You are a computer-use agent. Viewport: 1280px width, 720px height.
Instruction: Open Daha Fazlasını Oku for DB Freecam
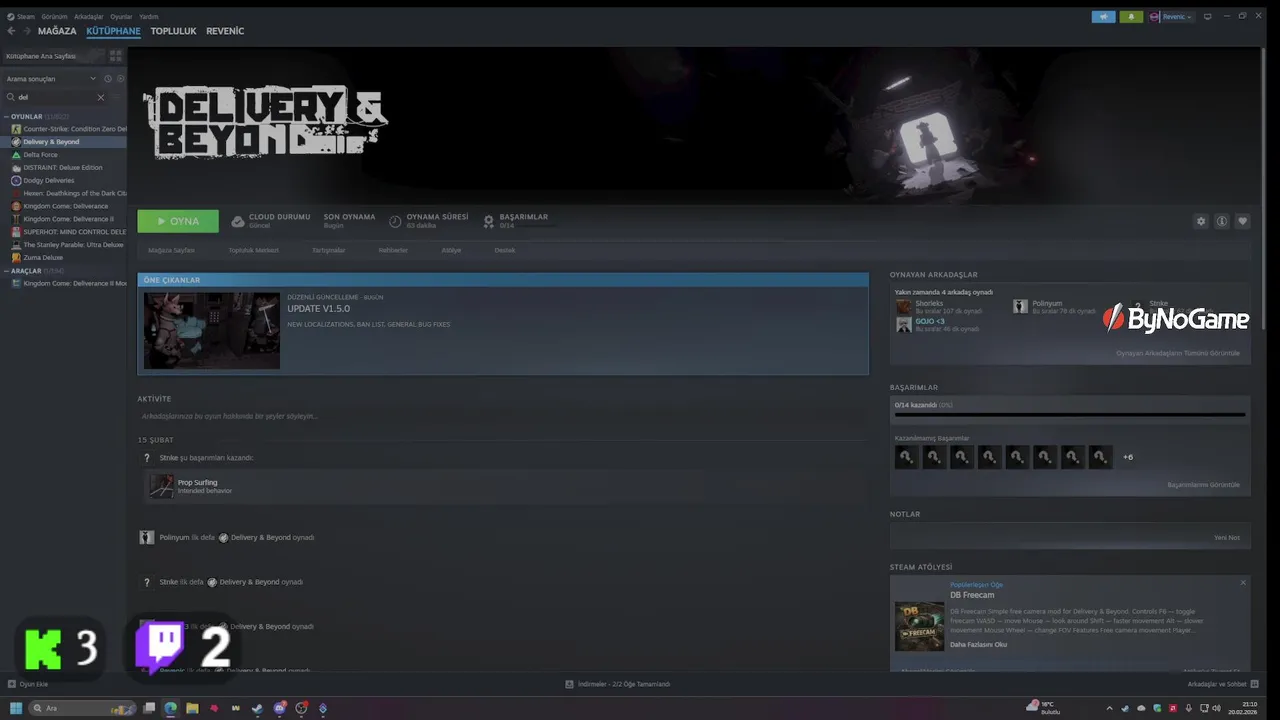pyautogui.click(x=978, y=644)
